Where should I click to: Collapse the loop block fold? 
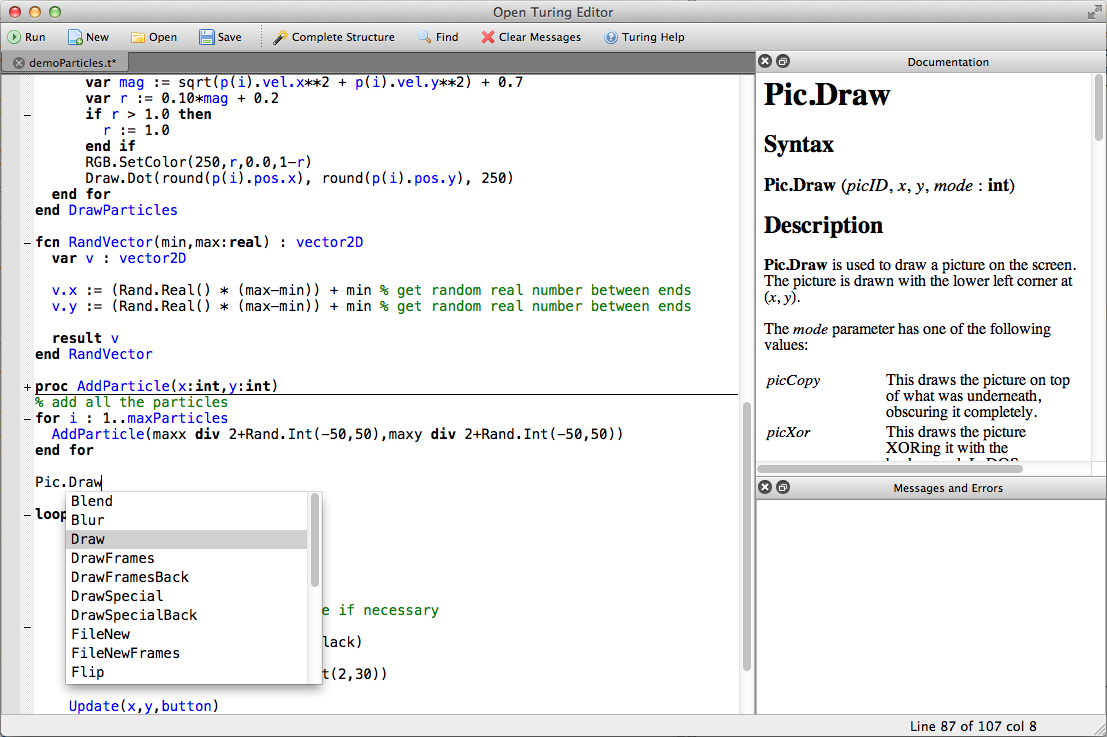[x=28, y=515]
